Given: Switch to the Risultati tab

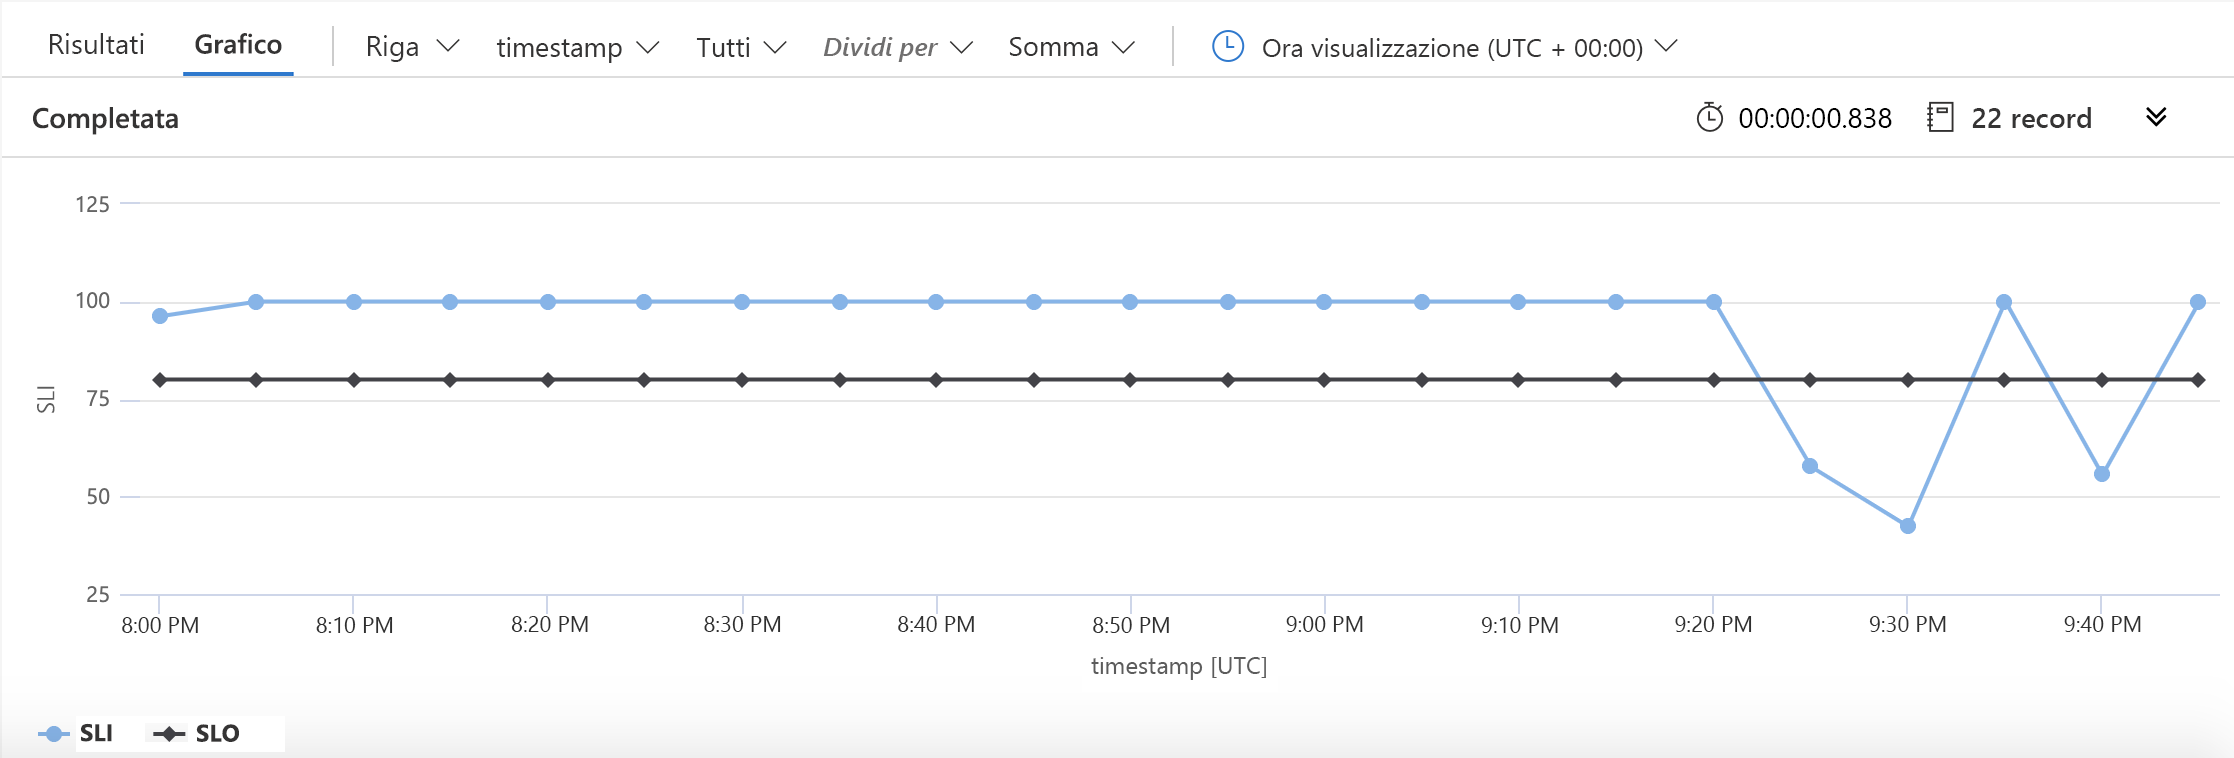Looking at the screenshot, I should (x=96, y=45).
